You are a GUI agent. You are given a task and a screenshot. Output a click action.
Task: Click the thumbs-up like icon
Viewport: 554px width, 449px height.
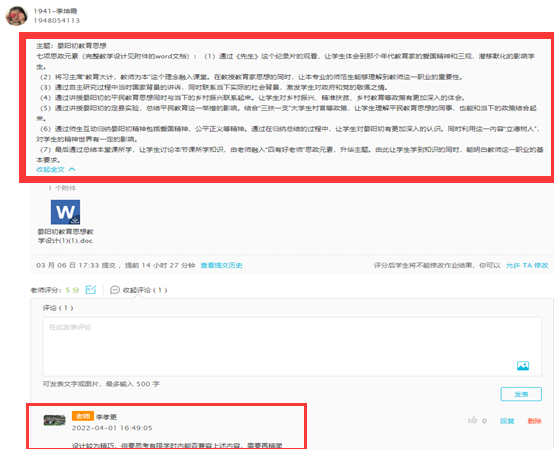(x=472, y=420)
